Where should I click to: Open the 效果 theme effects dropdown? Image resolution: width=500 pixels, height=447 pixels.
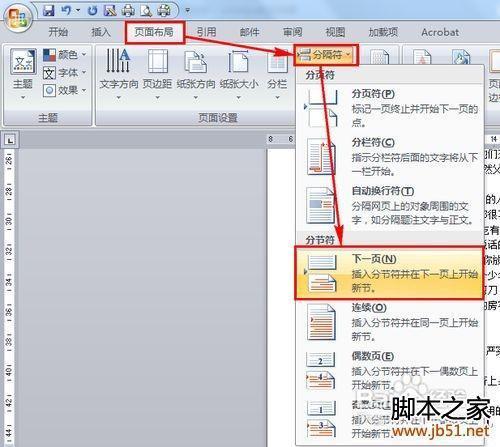tap(65, 90)
